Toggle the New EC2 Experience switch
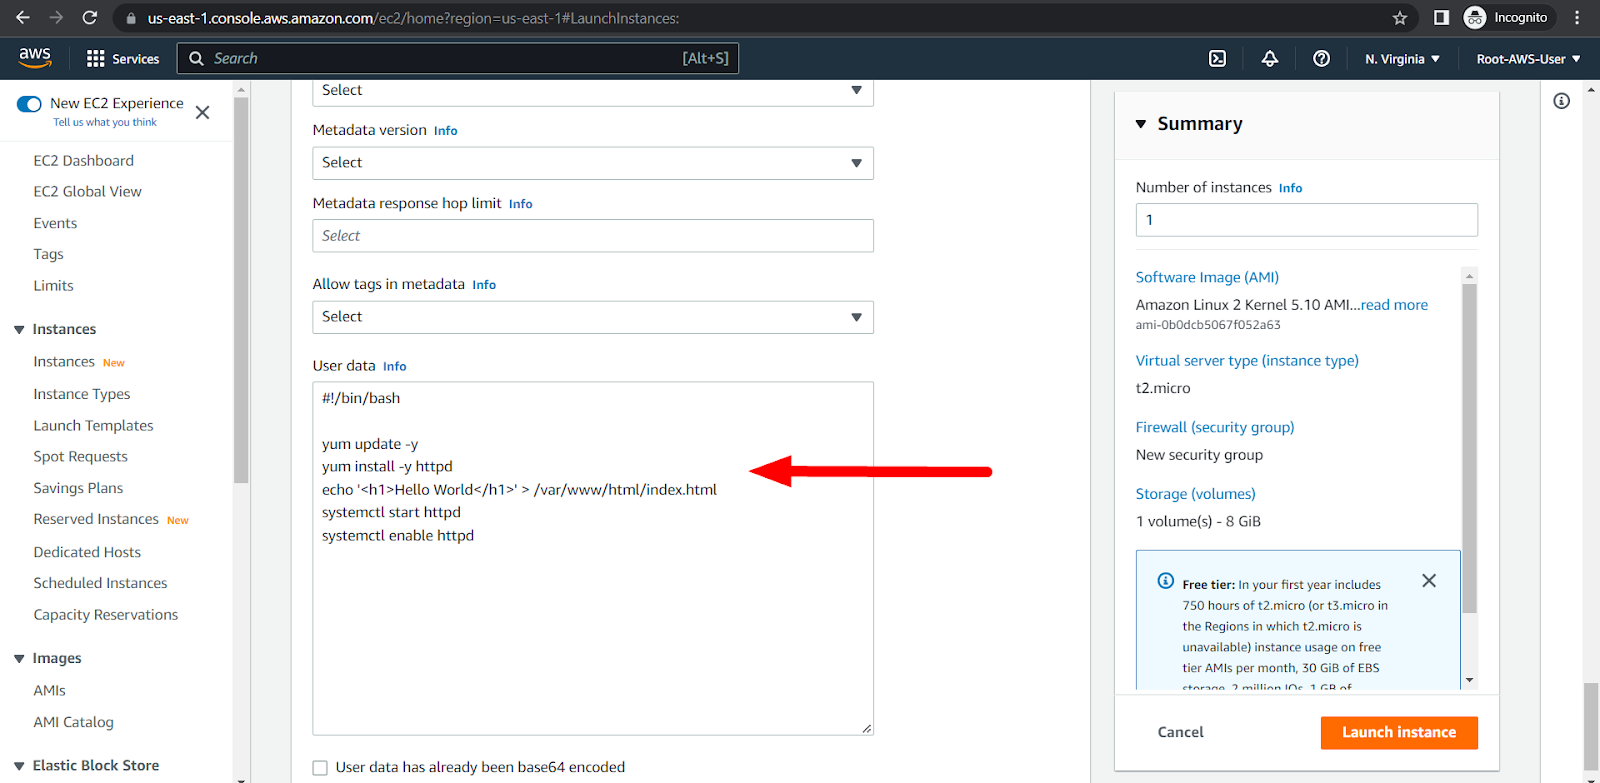Image resolution: width=1600 pixels, height=783 pixels. (29, 104)
